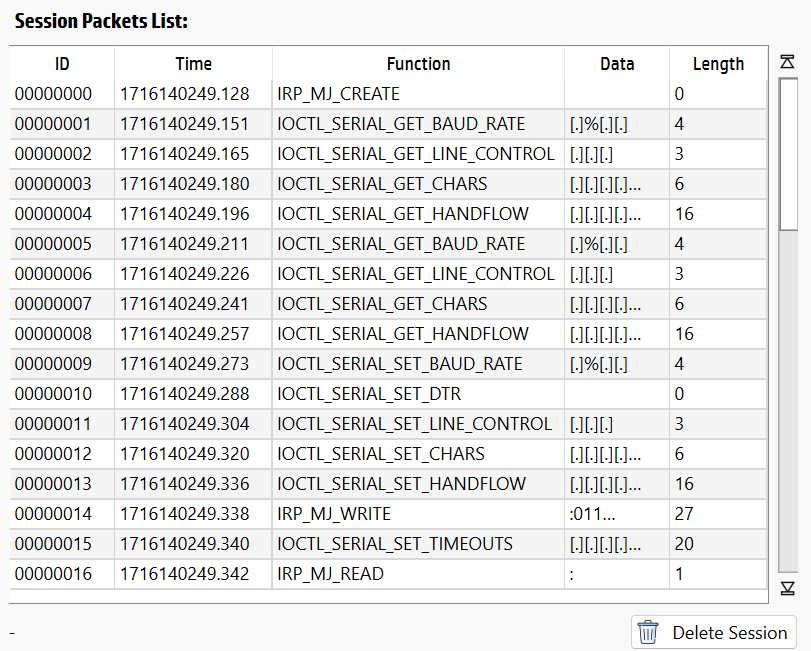Select the IRP_MJ_CREATE row
Image resolution: width=811 pixels, height=651 pixels.
pyautogui.click(x=388, y=94)
